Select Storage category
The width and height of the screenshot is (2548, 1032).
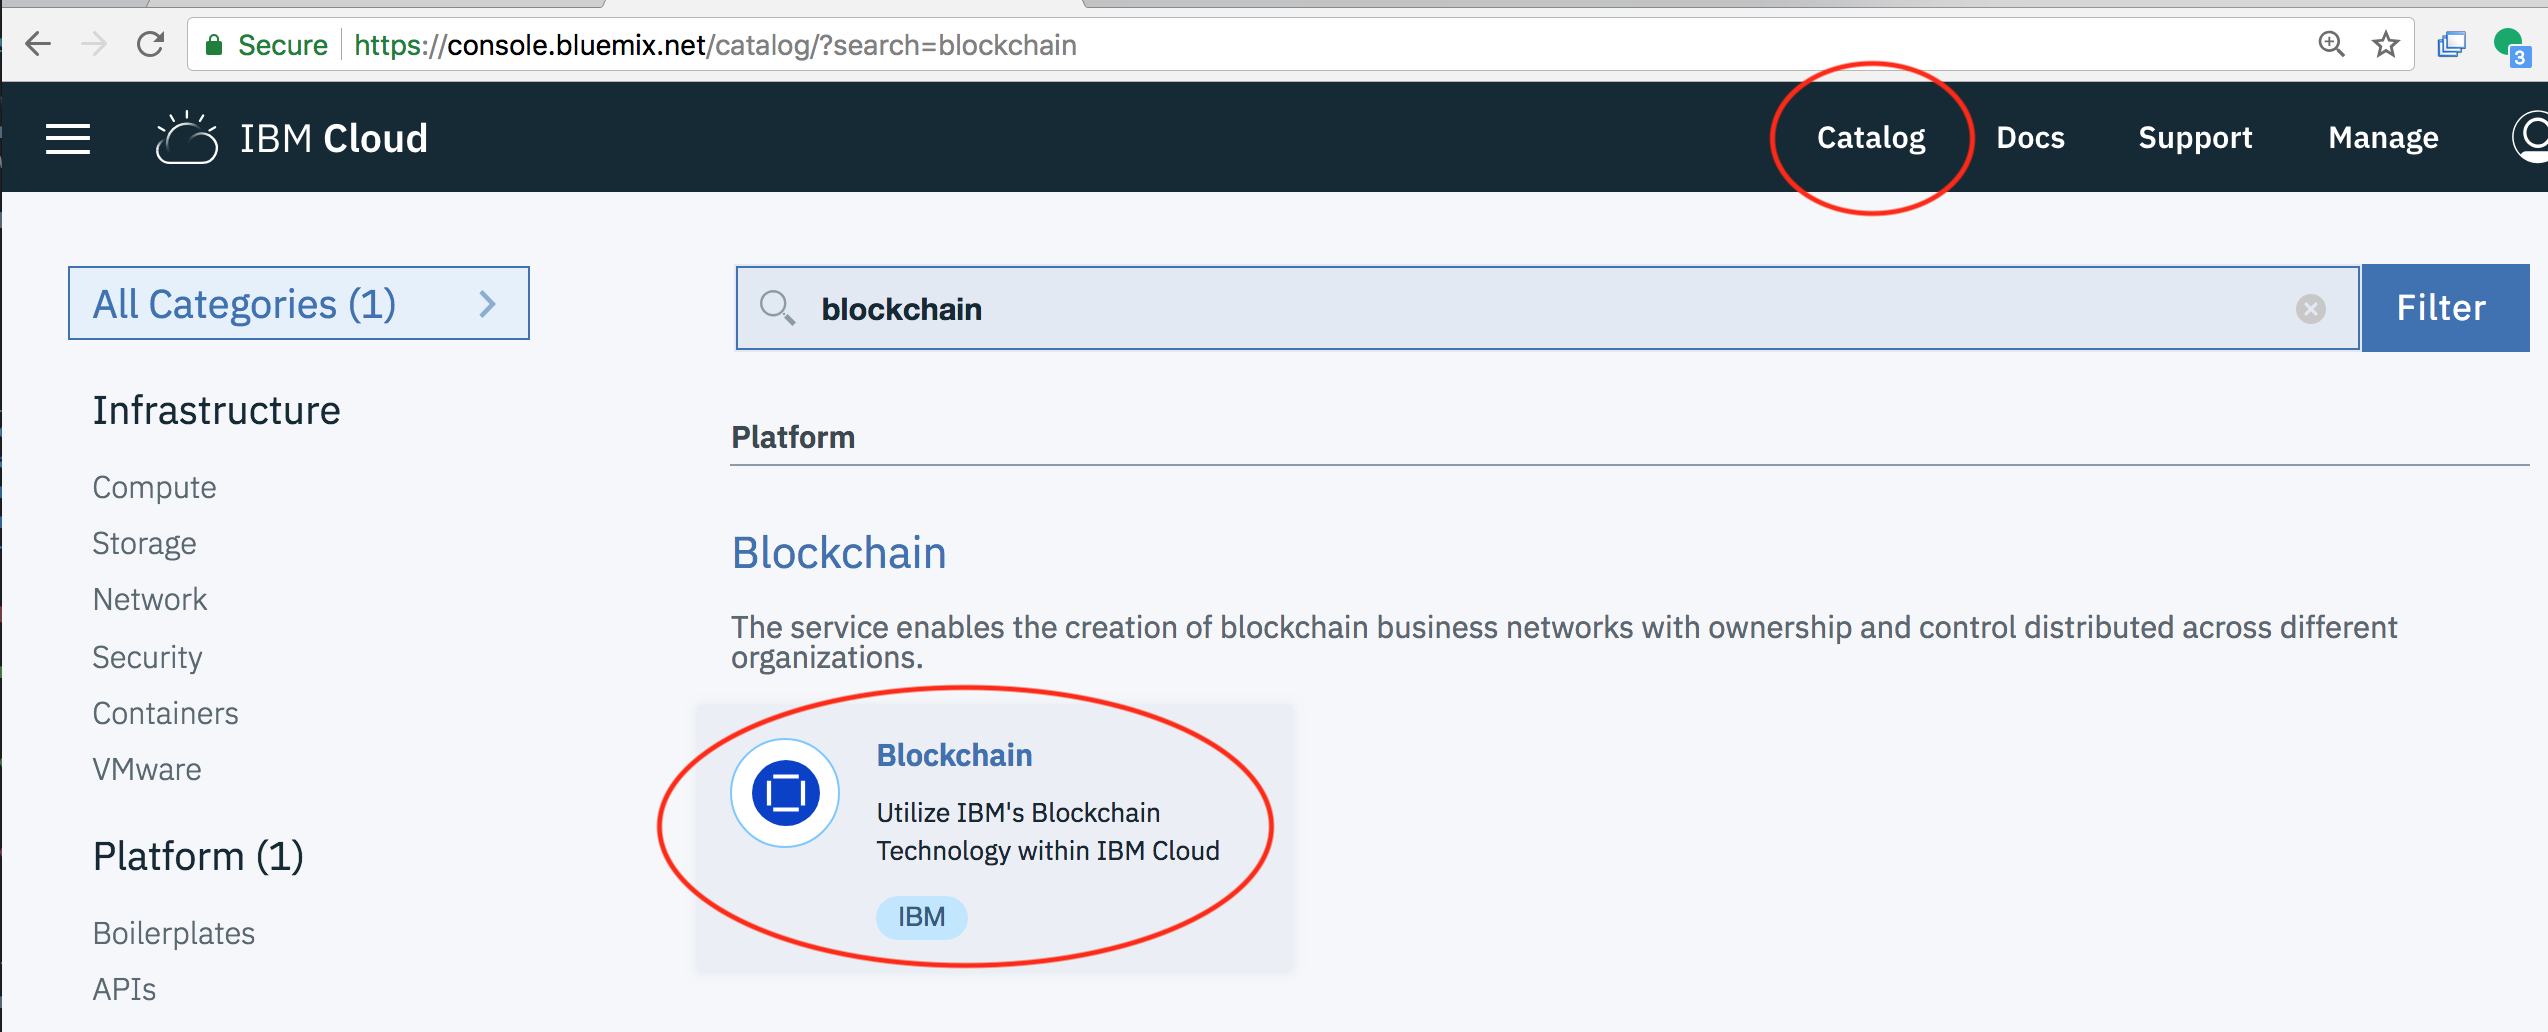(144, 543)
